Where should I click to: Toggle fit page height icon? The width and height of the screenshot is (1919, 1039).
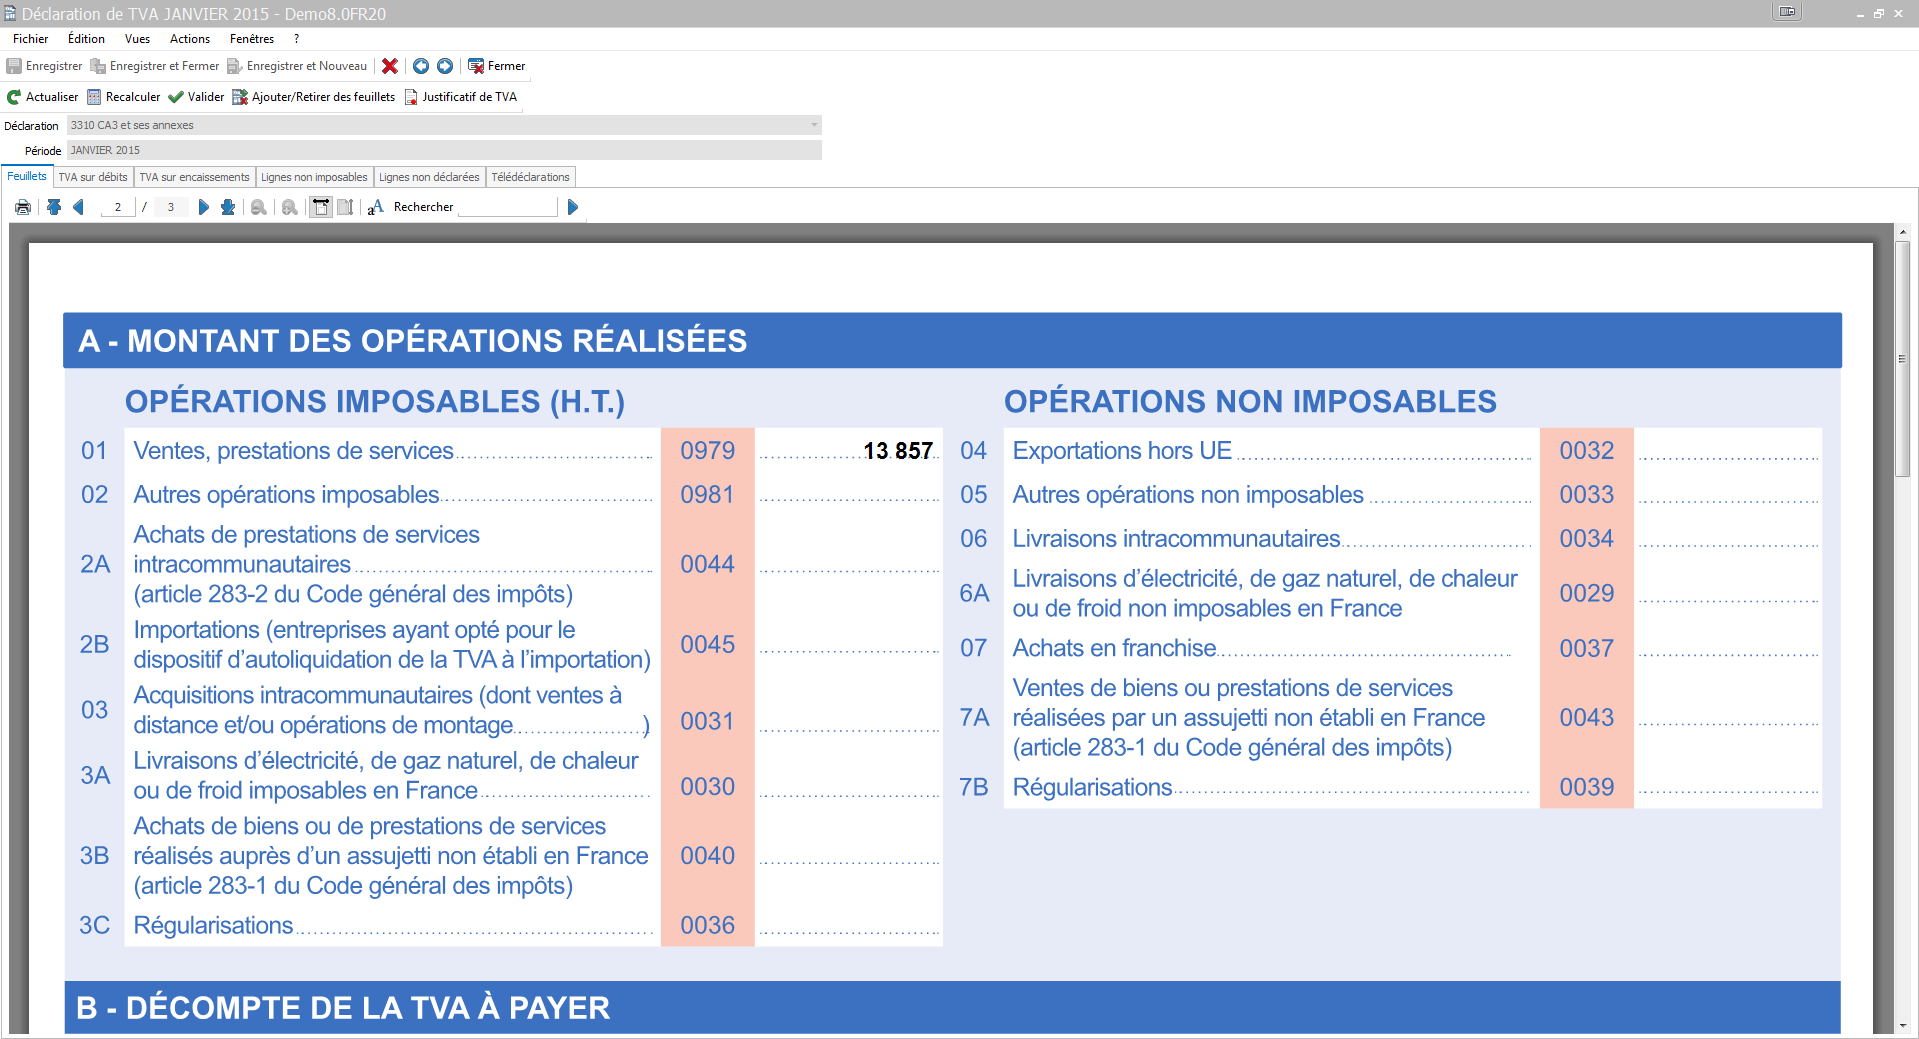point(345,207)
